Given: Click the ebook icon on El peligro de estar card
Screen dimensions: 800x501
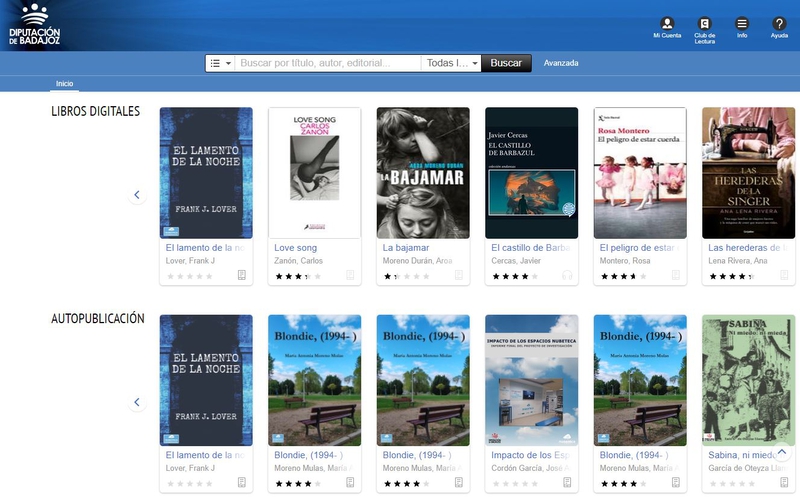Looking at the screenshot, I should coord(676,275).
